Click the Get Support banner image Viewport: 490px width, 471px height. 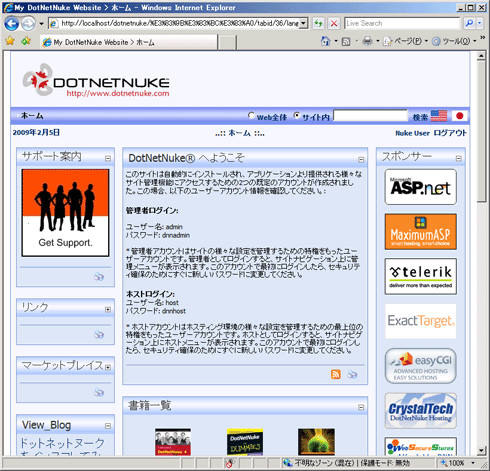tap(65, 213)
